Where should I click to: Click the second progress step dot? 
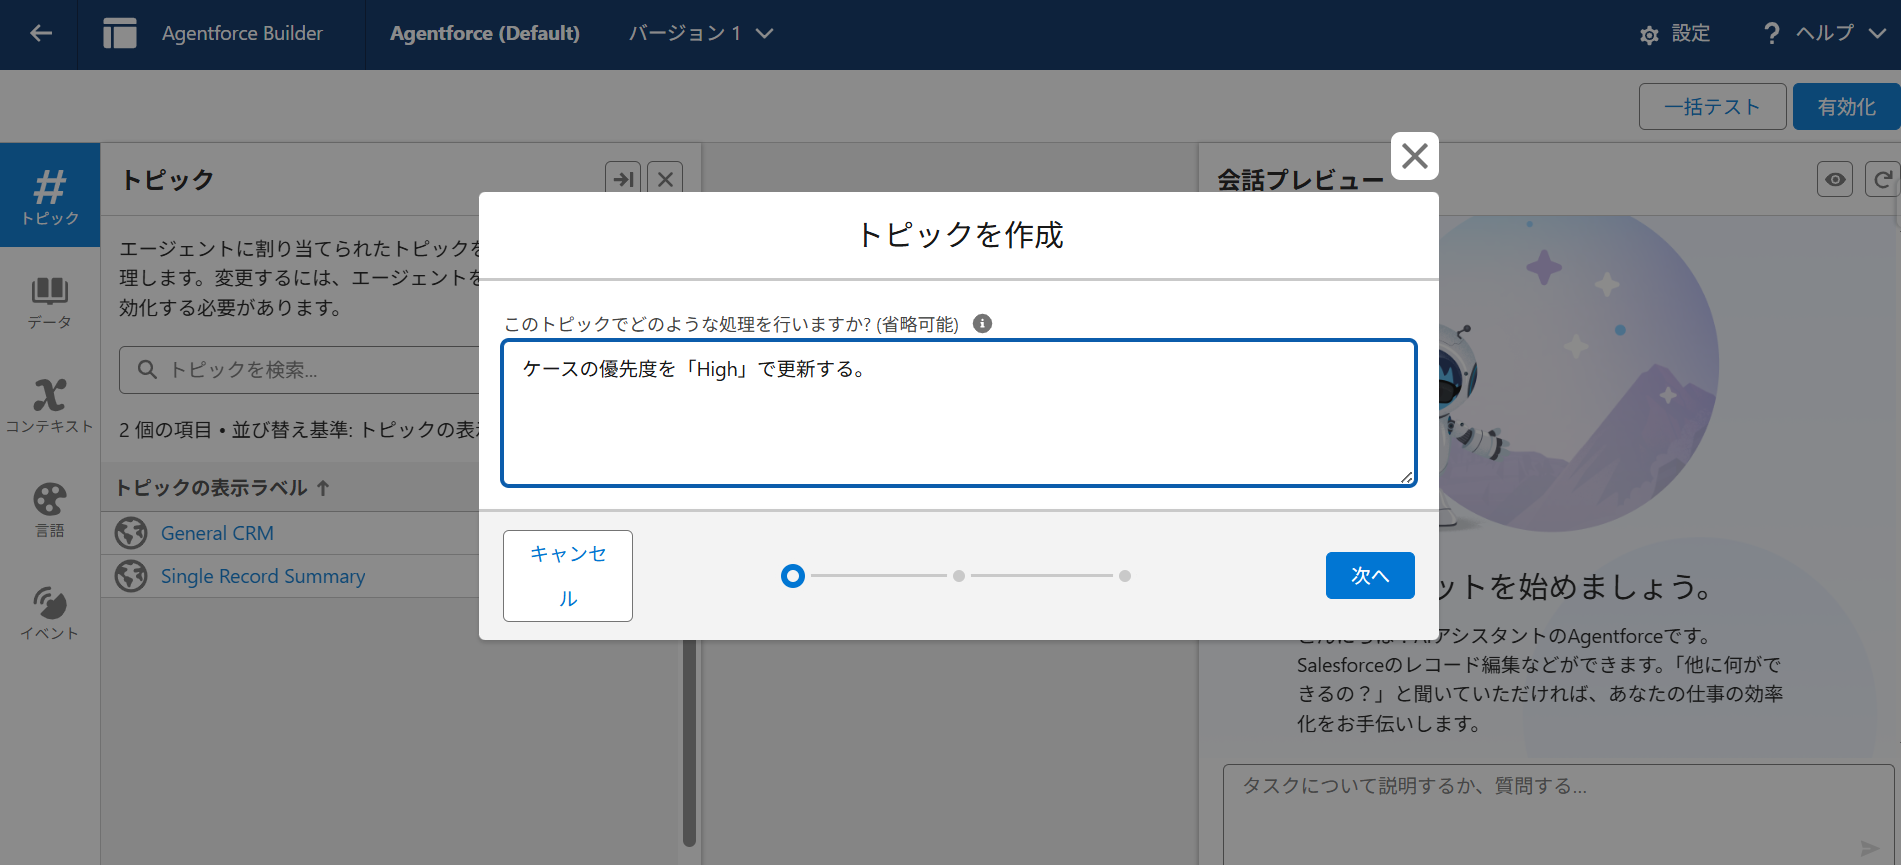959,576
